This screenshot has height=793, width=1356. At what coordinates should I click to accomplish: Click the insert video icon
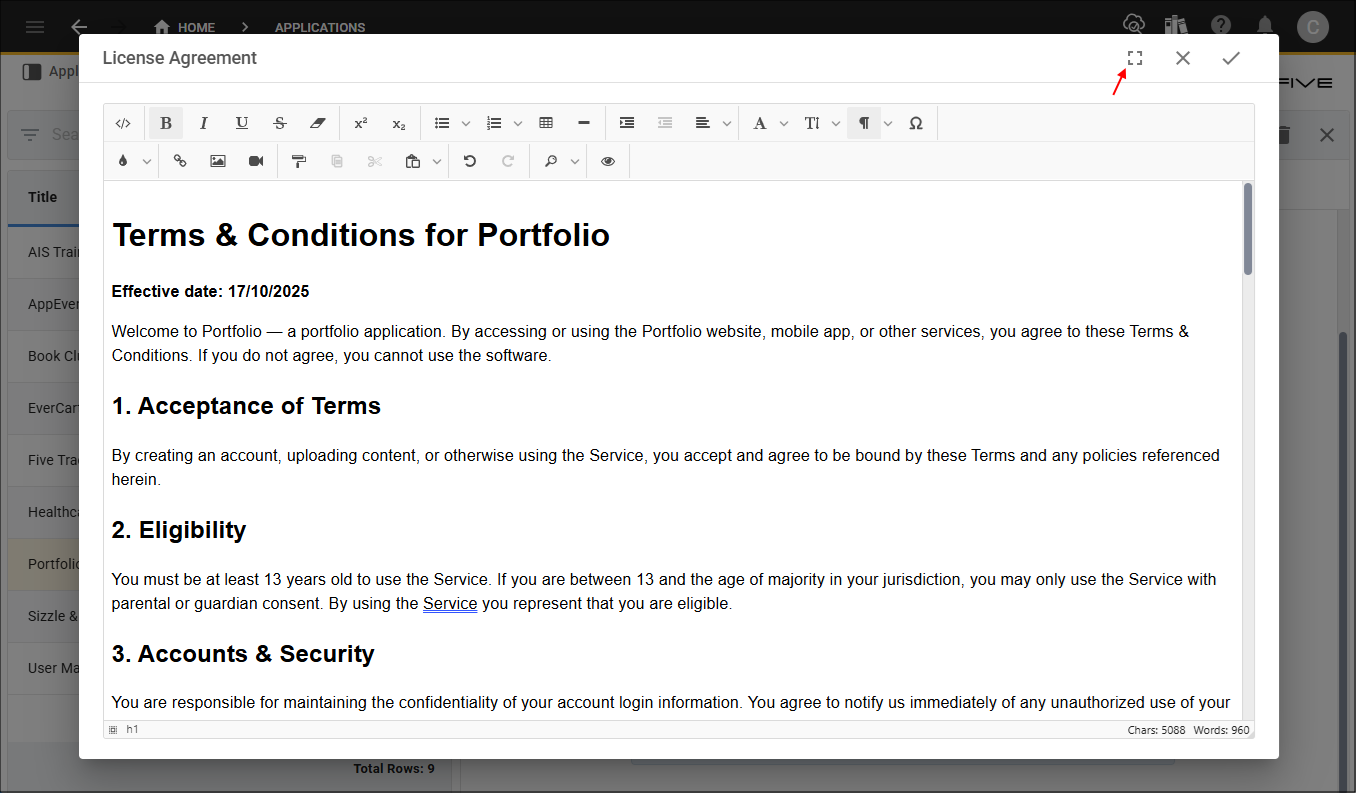pyautogui.click(x=256, y=161)
